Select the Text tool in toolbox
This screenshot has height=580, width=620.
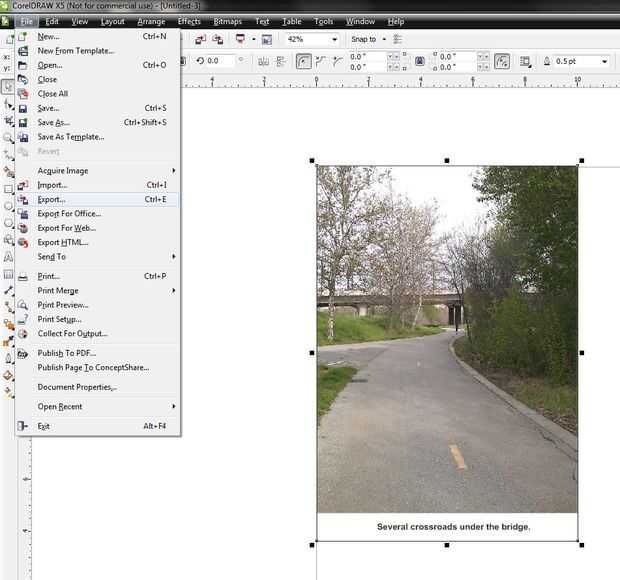(8, 257)
